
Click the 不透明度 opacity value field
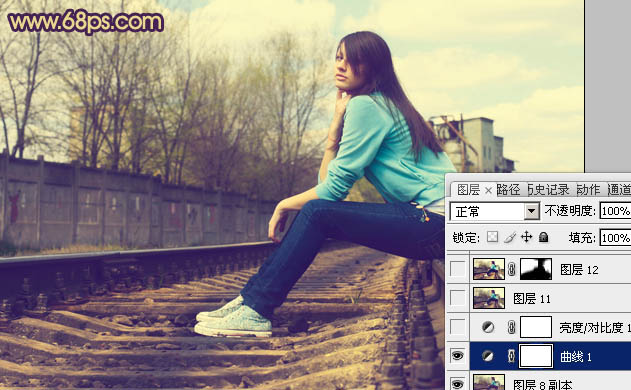(615, 211)
